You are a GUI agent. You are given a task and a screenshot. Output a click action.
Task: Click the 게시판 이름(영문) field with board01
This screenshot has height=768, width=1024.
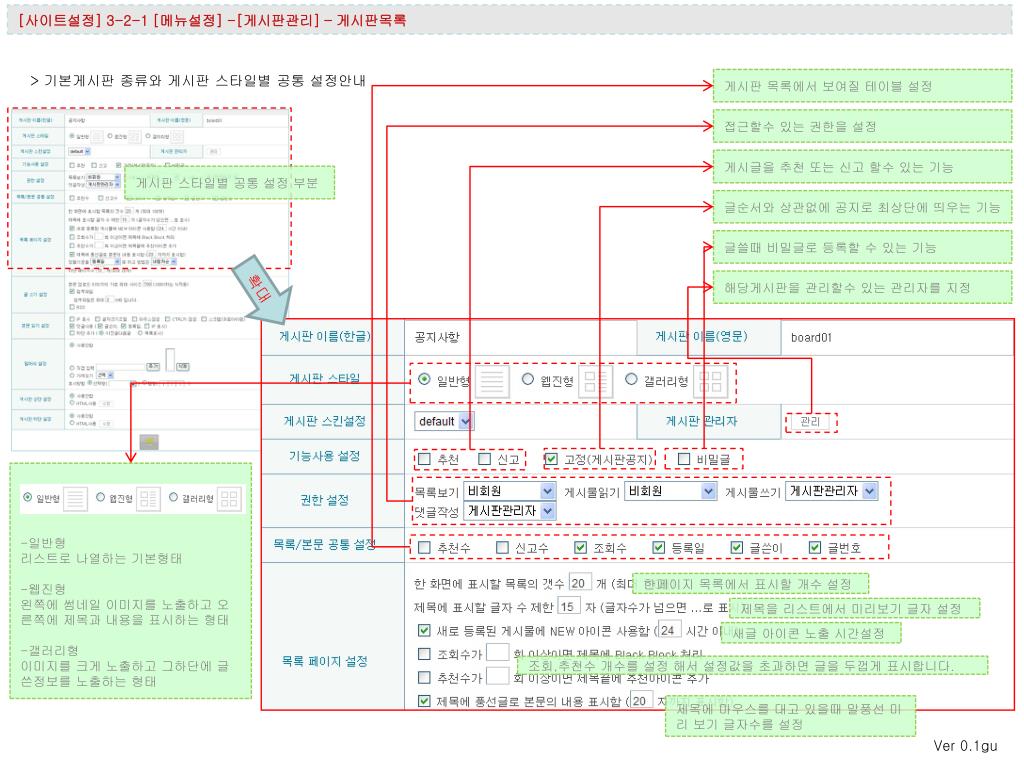pyautogui.click(x=896, y=337)
